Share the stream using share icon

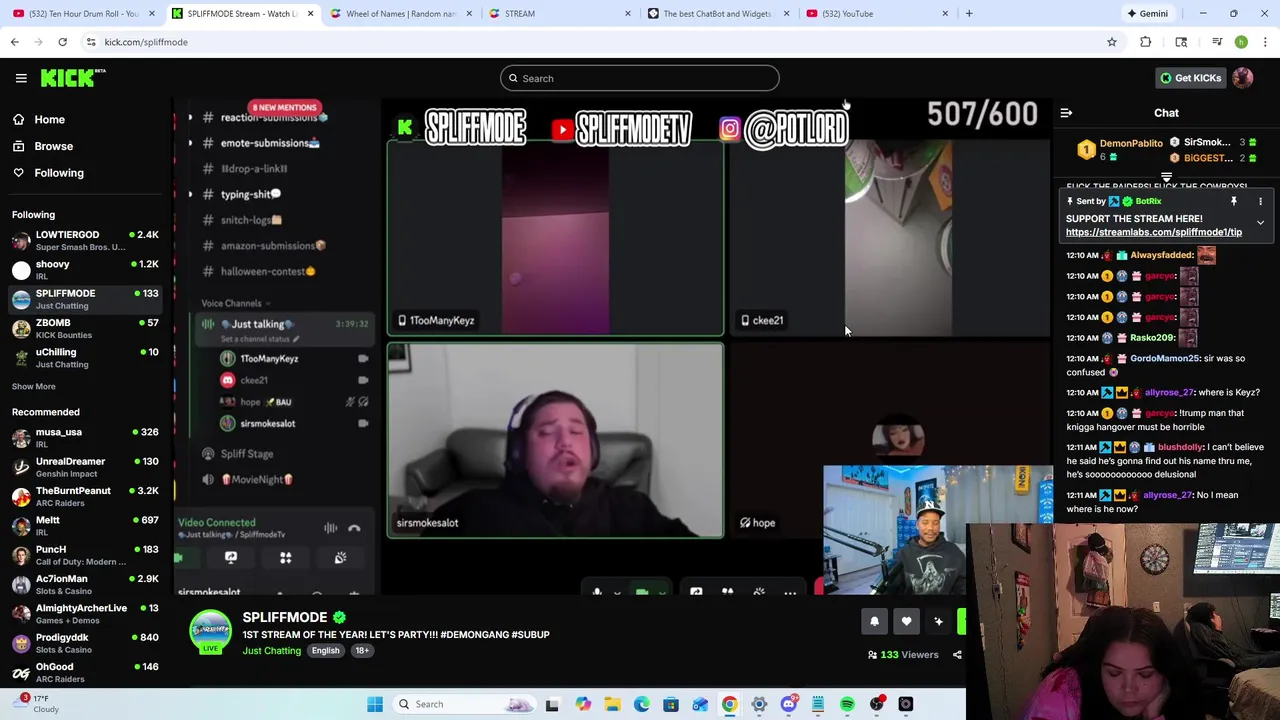(957, 655)
